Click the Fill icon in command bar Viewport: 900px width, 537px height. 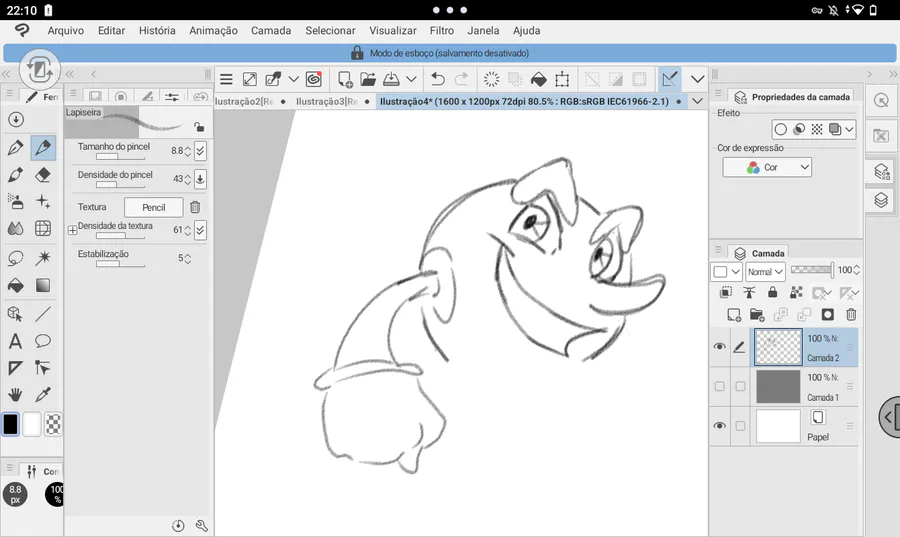[x=538, y=79]
